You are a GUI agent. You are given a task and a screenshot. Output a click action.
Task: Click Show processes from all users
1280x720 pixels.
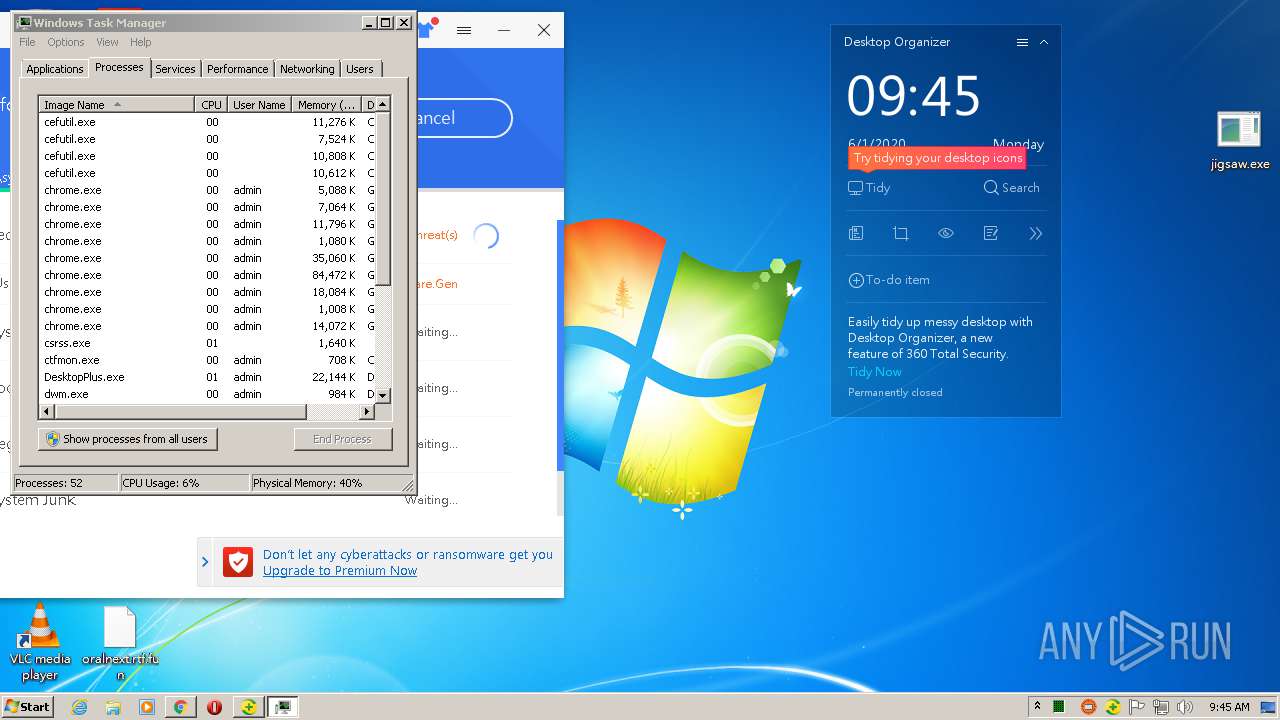pyautogui.click(x=127, y=439)
